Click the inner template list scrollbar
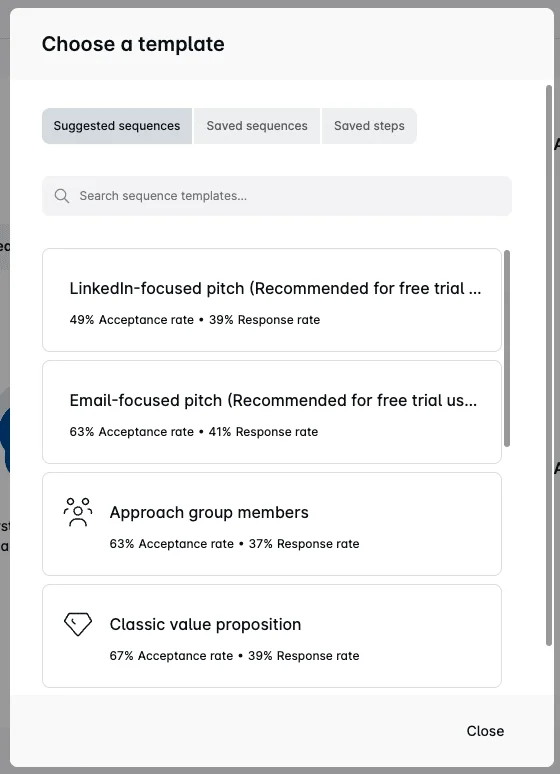The width and height of the screenshot is (560, 774). click(507, 348)
